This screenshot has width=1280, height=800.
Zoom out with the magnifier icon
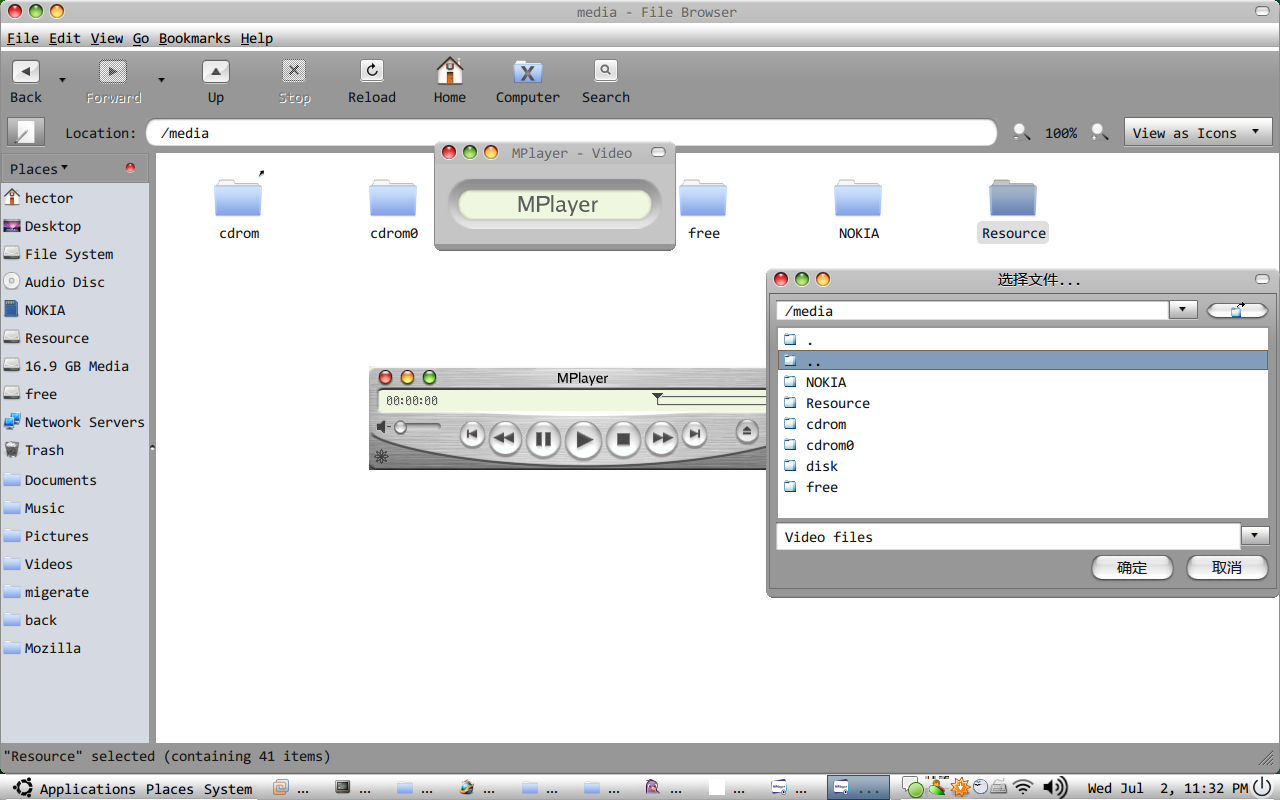point(1021,132)
